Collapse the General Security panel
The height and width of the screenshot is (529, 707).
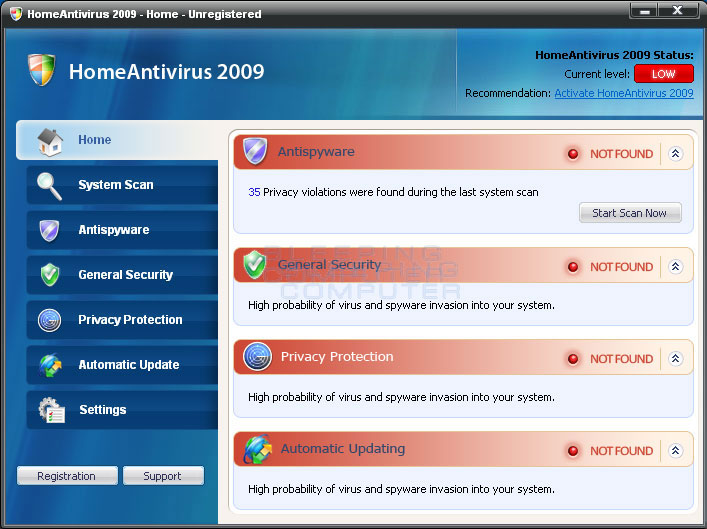675,267
